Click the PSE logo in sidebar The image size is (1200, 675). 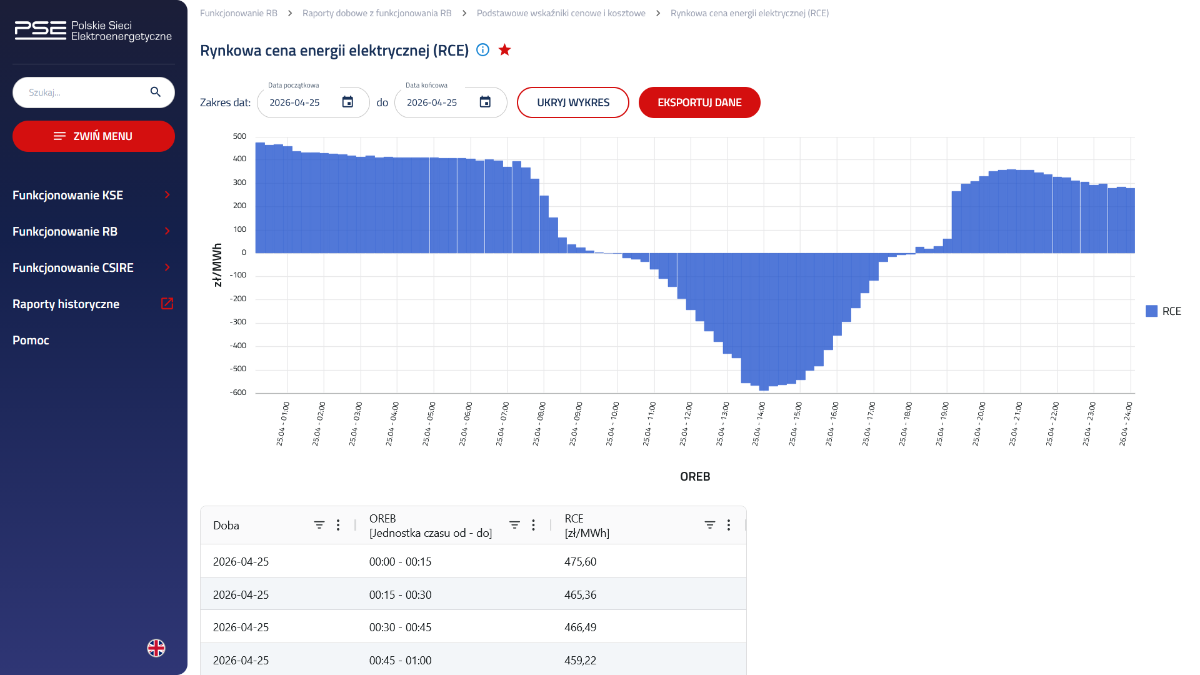[x=92, y=30]
